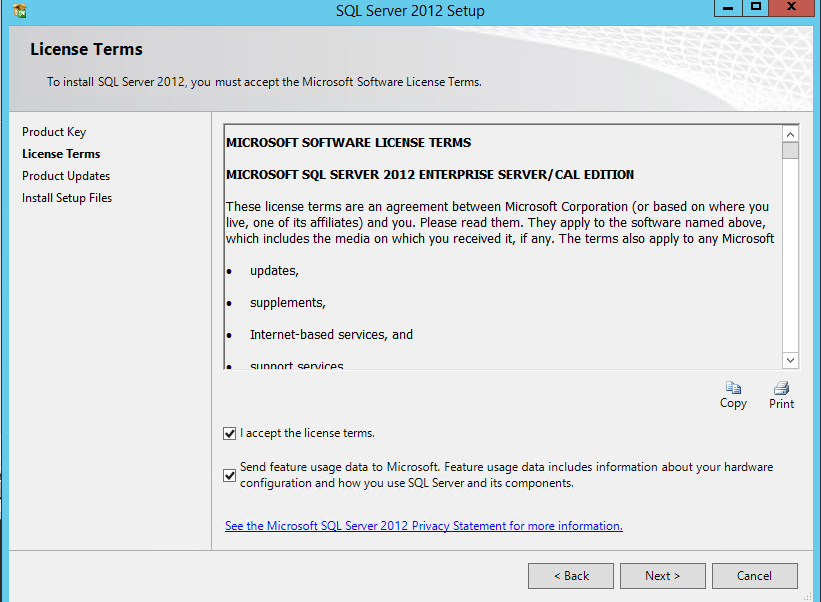Close the SQL Server 2012 Setup window

(x=791, y=7)
